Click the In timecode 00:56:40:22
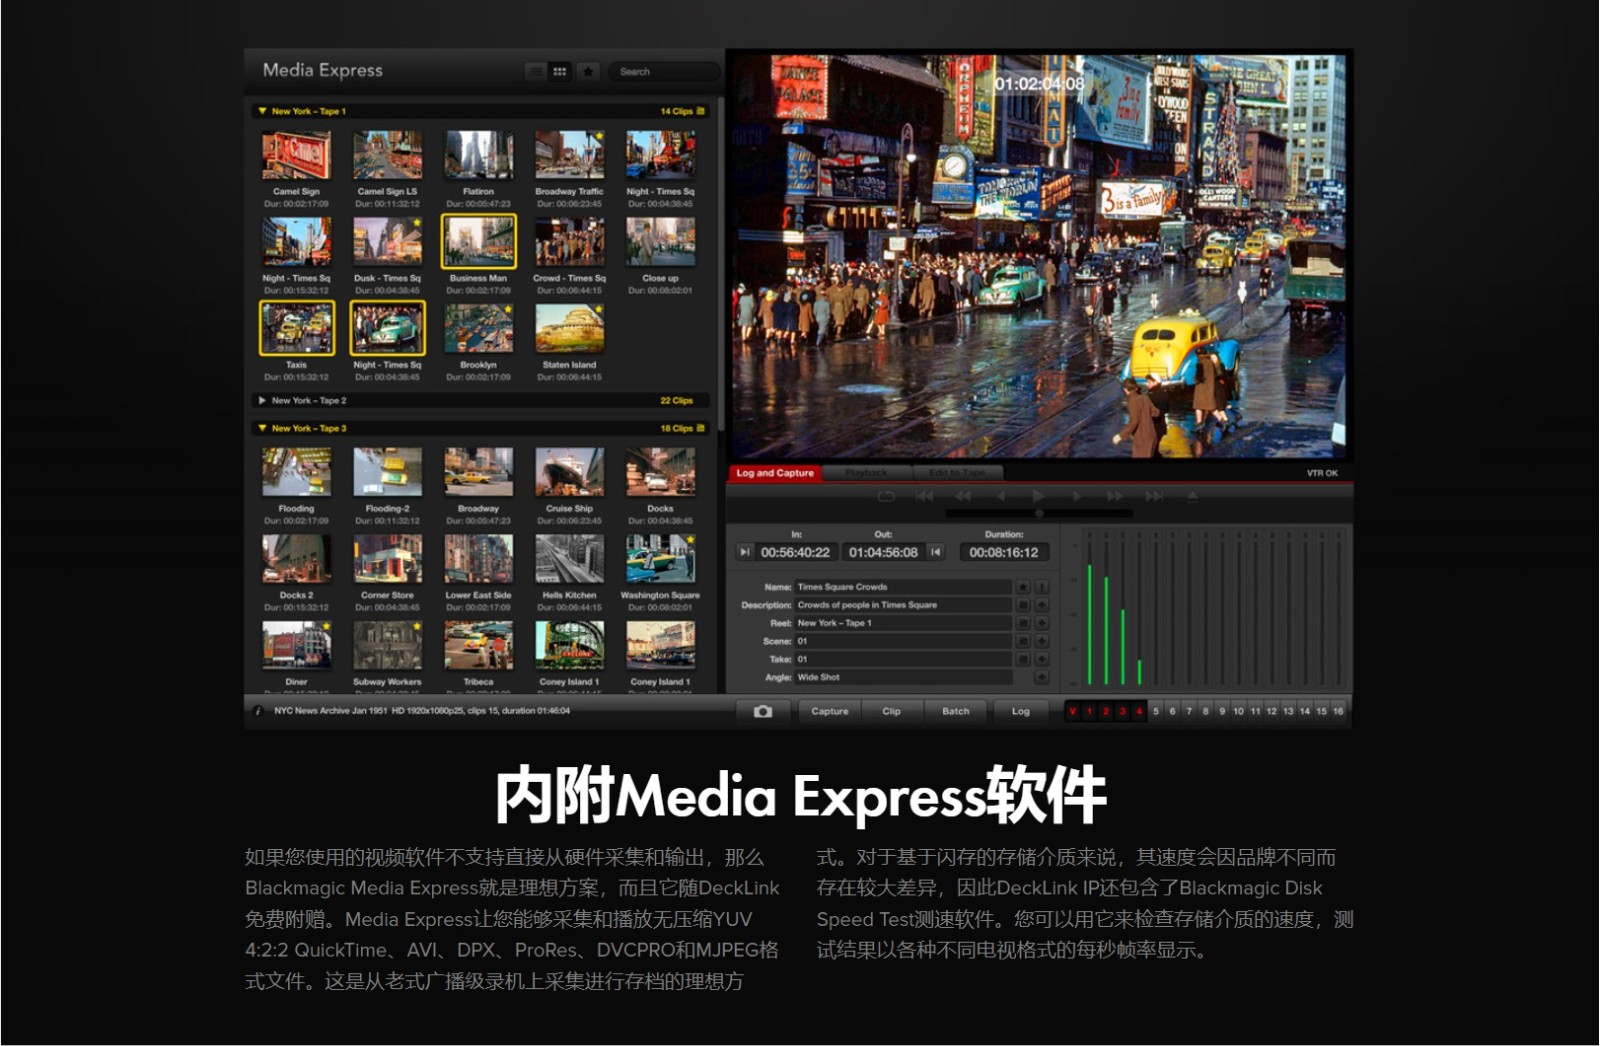Screen dimensions: 1600x1046 pos(795,552)
